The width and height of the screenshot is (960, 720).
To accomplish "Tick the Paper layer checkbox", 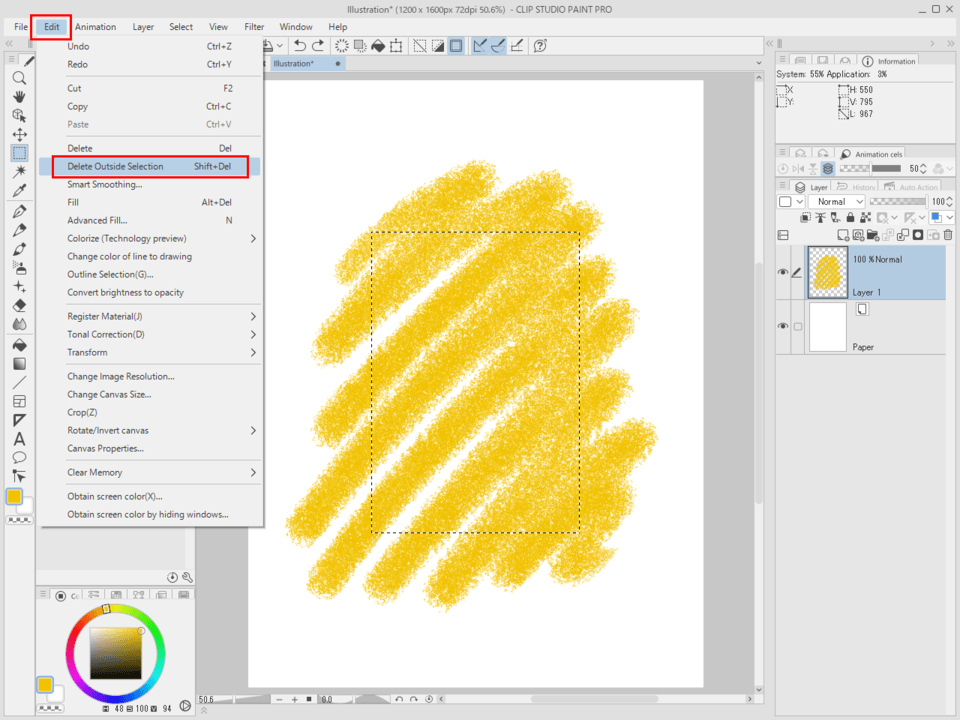I will point(798,326).
